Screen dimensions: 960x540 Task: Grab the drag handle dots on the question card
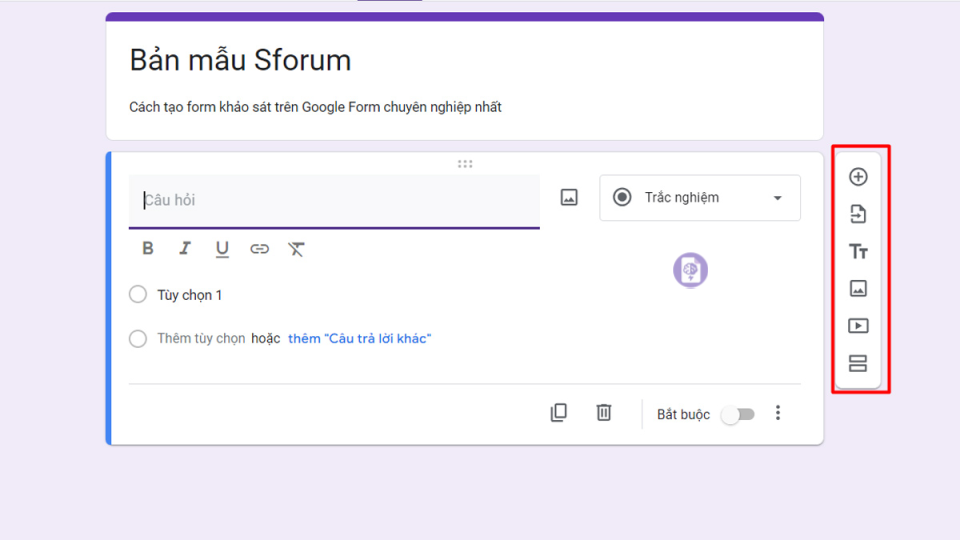[465, 164]
